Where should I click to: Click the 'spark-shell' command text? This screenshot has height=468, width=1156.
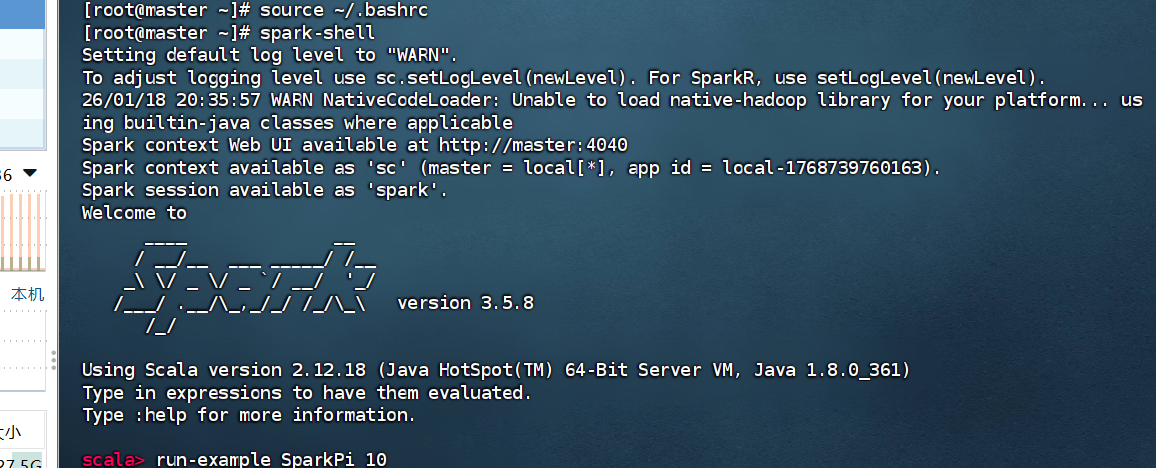[x=317, y=33]
